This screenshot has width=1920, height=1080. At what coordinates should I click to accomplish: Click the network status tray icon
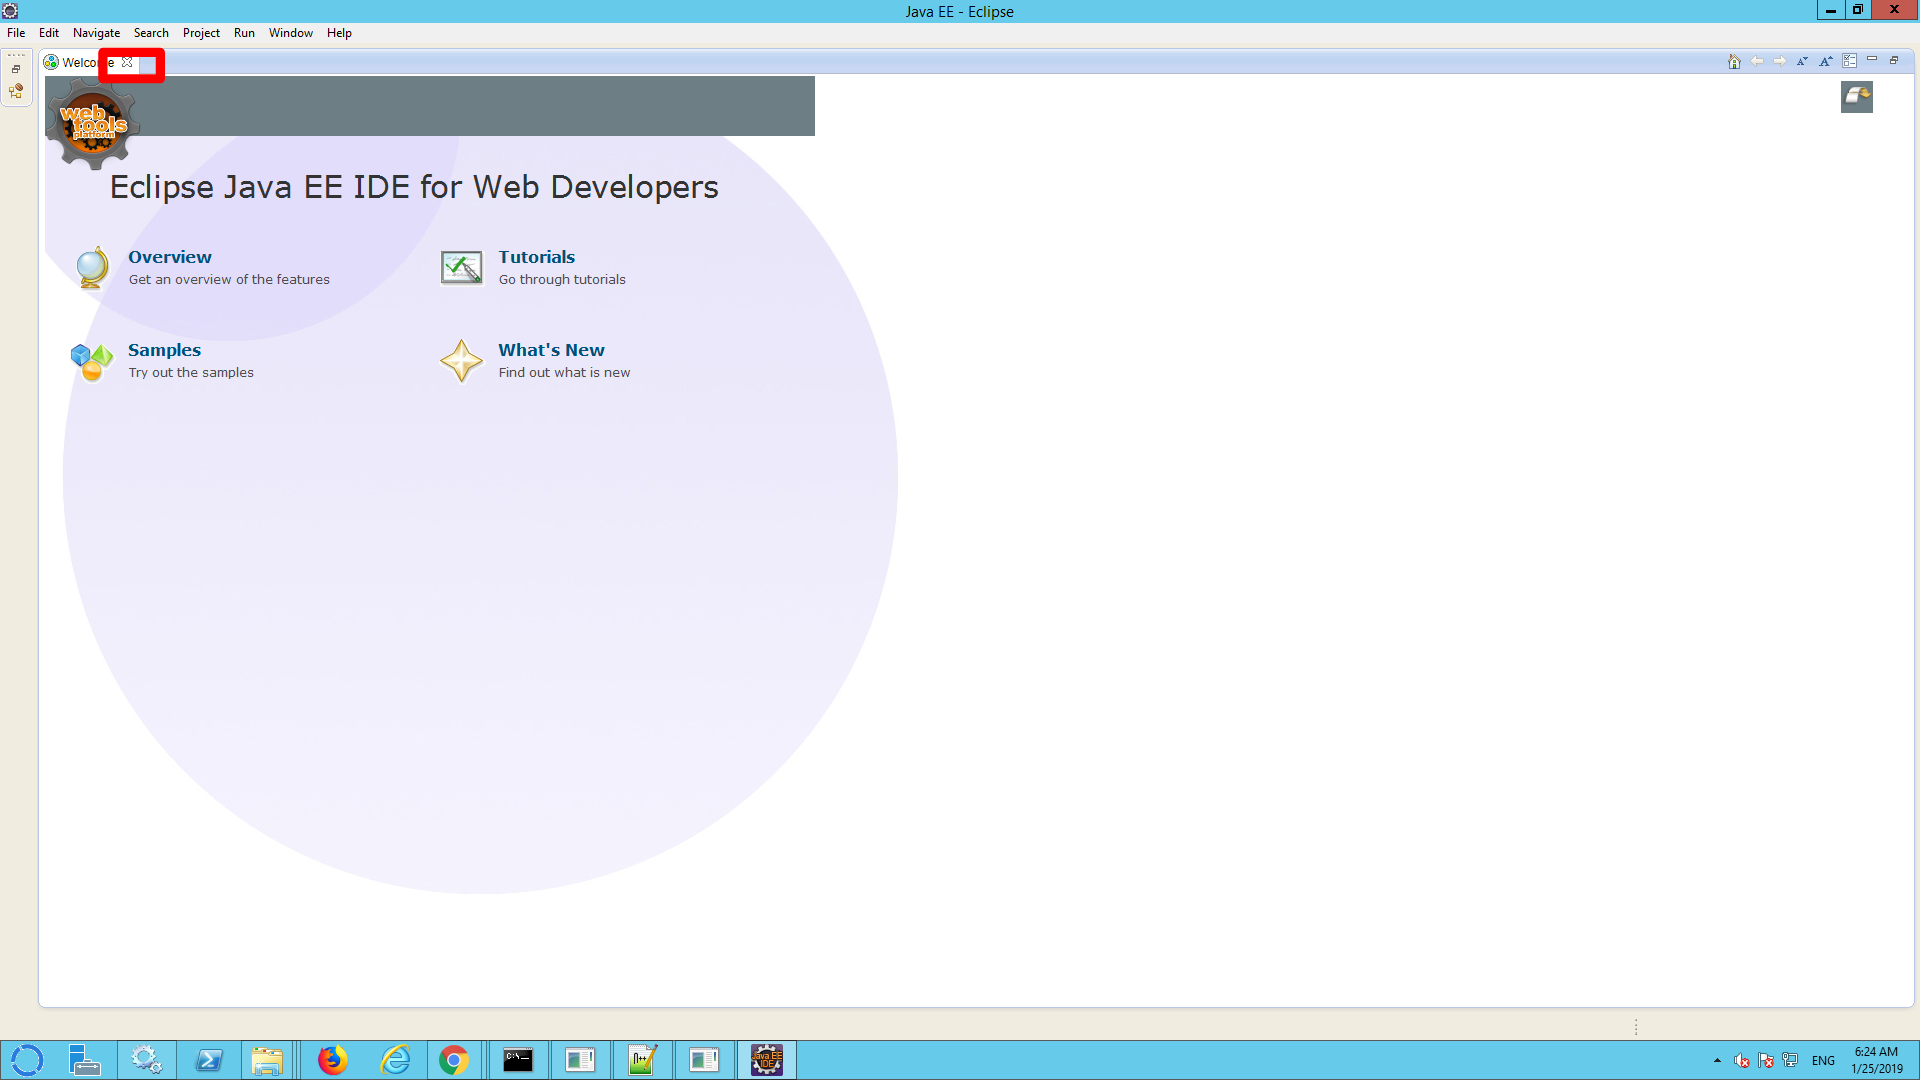(1790, 1061)
